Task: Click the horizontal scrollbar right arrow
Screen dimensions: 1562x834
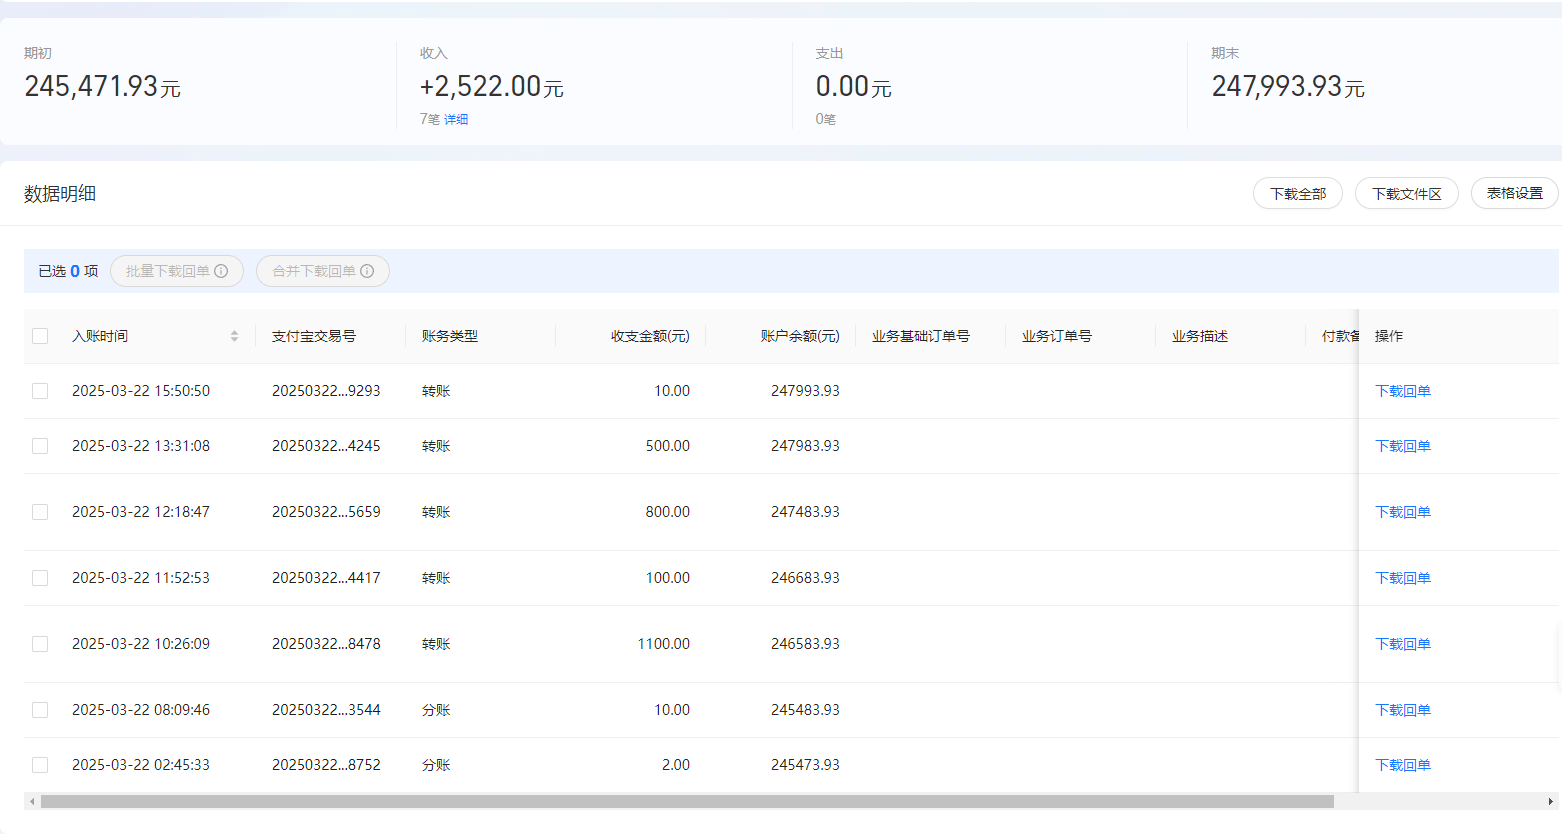Action: 1551,801
